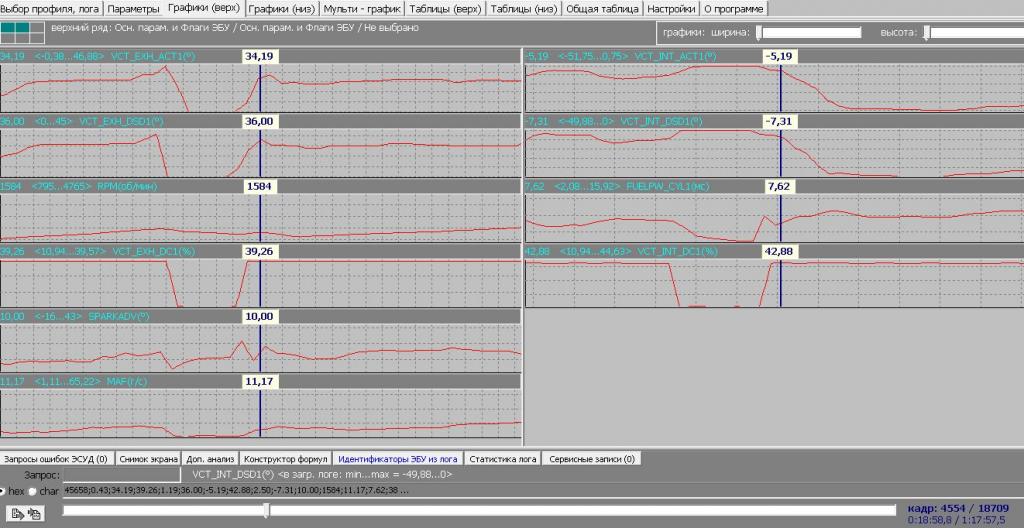This screenshot has width=1024, height=528.
Task: Open the Доп. анализ tab
Action: coord(210,459)
